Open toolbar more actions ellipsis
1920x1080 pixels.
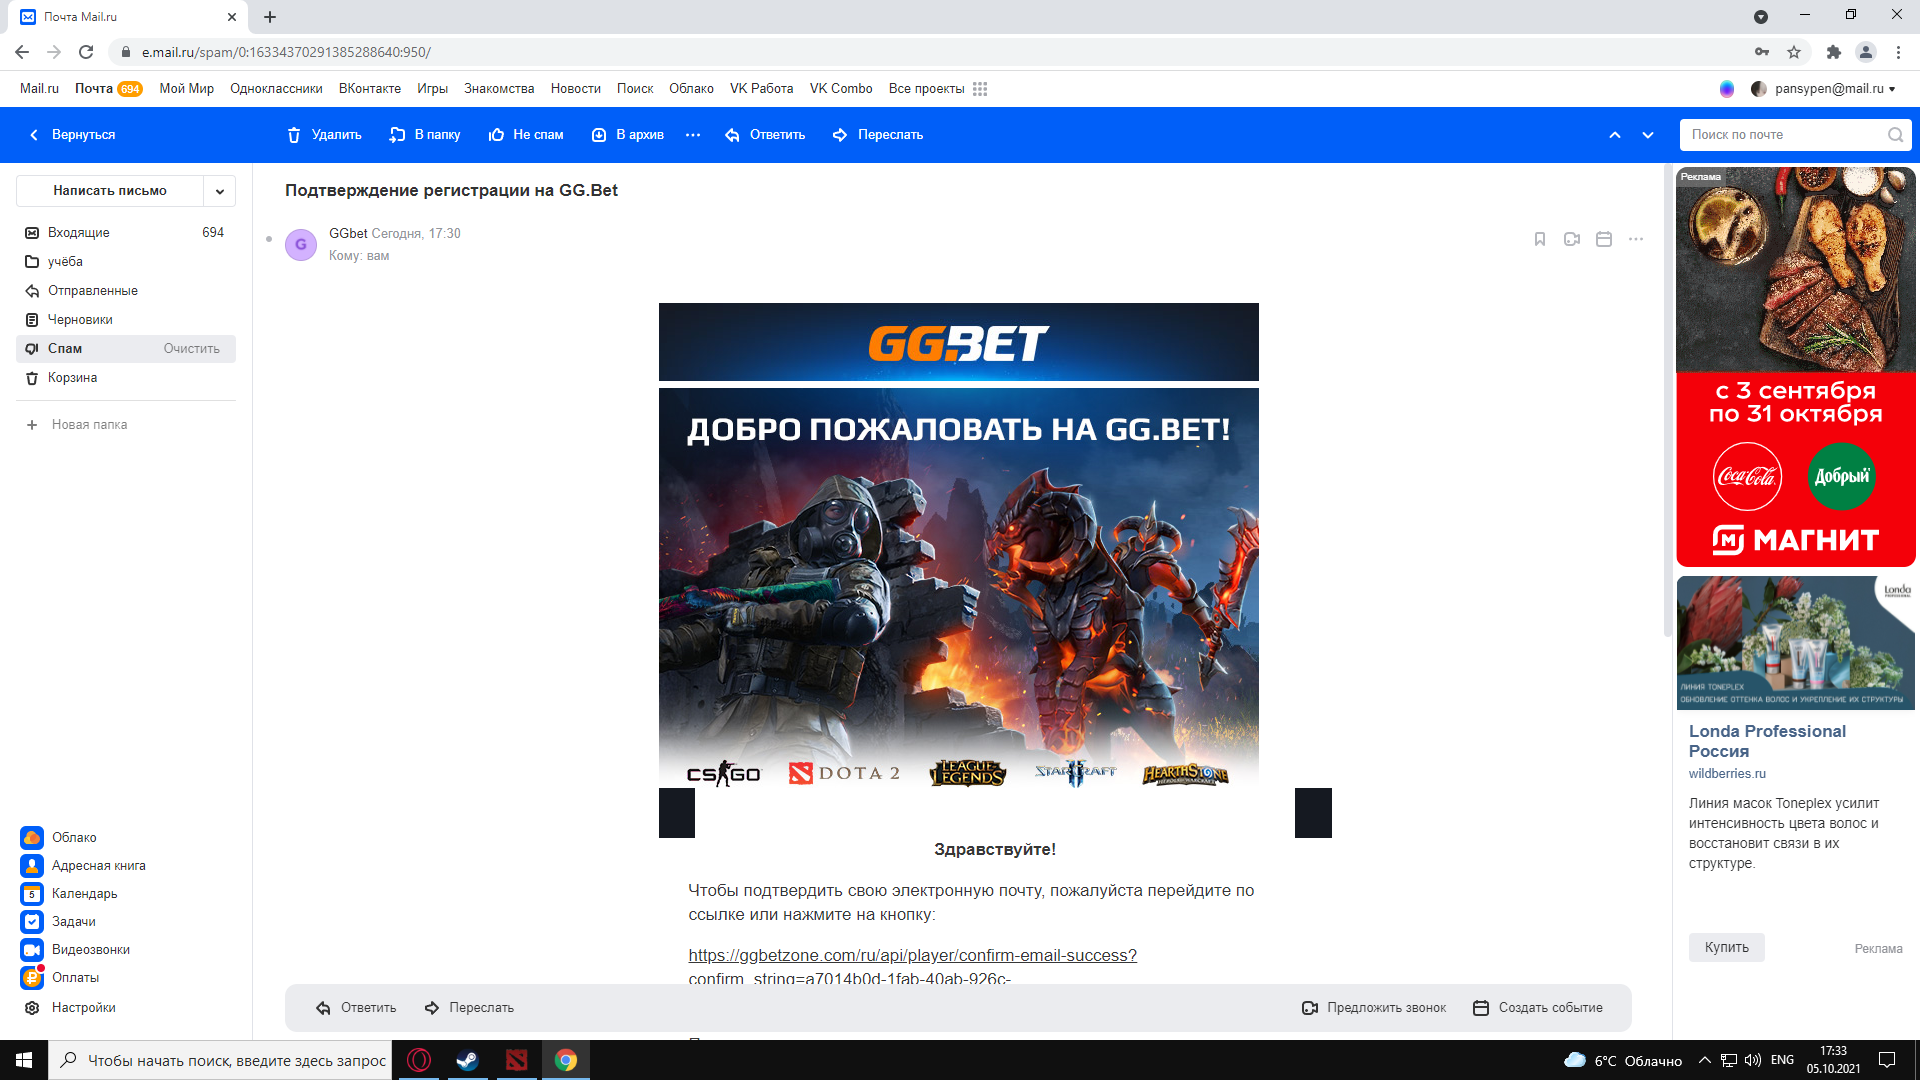[693, 135]
